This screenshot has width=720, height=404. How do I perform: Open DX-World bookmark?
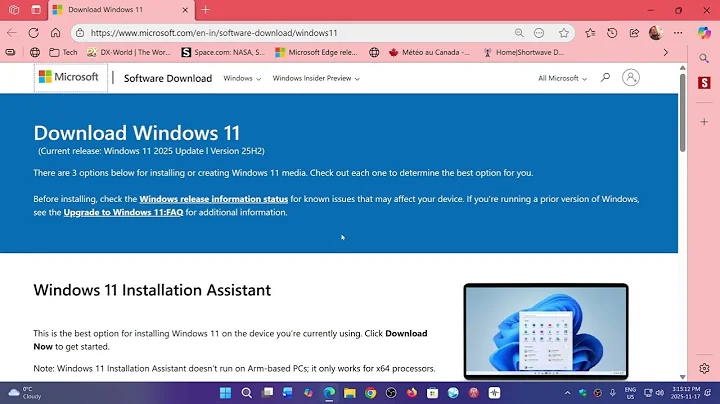[129, 52]
